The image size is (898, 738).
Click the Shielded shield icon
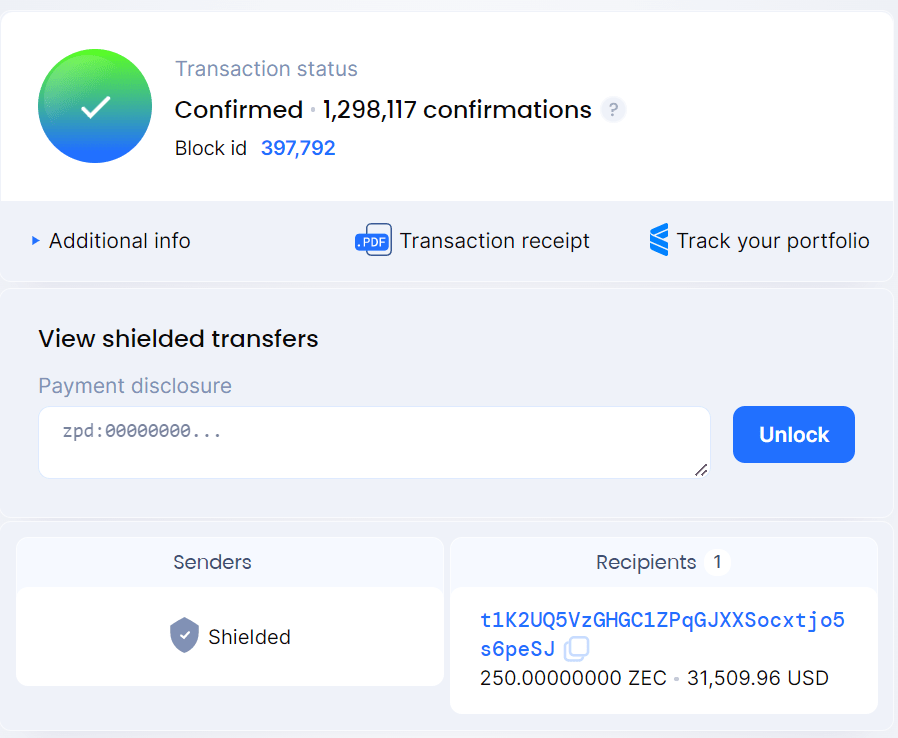pos(184,636)
